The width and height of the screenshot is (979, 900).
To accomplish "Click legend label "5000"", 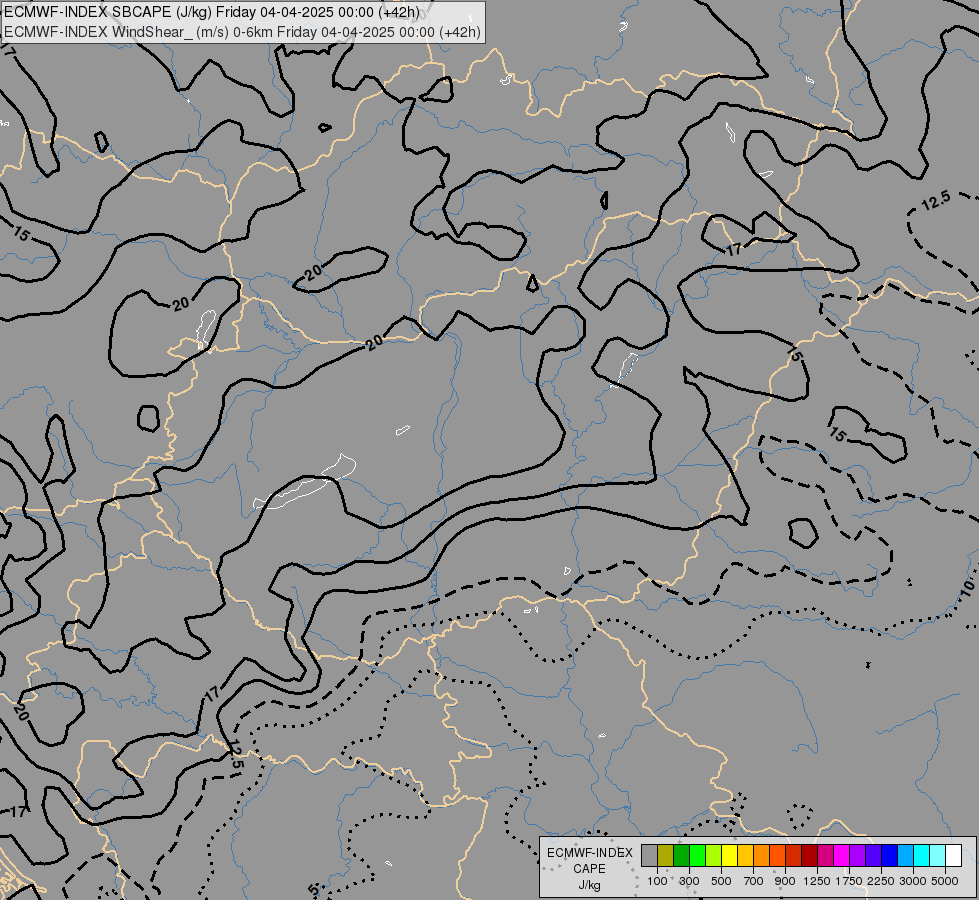I will pos(945,881).
